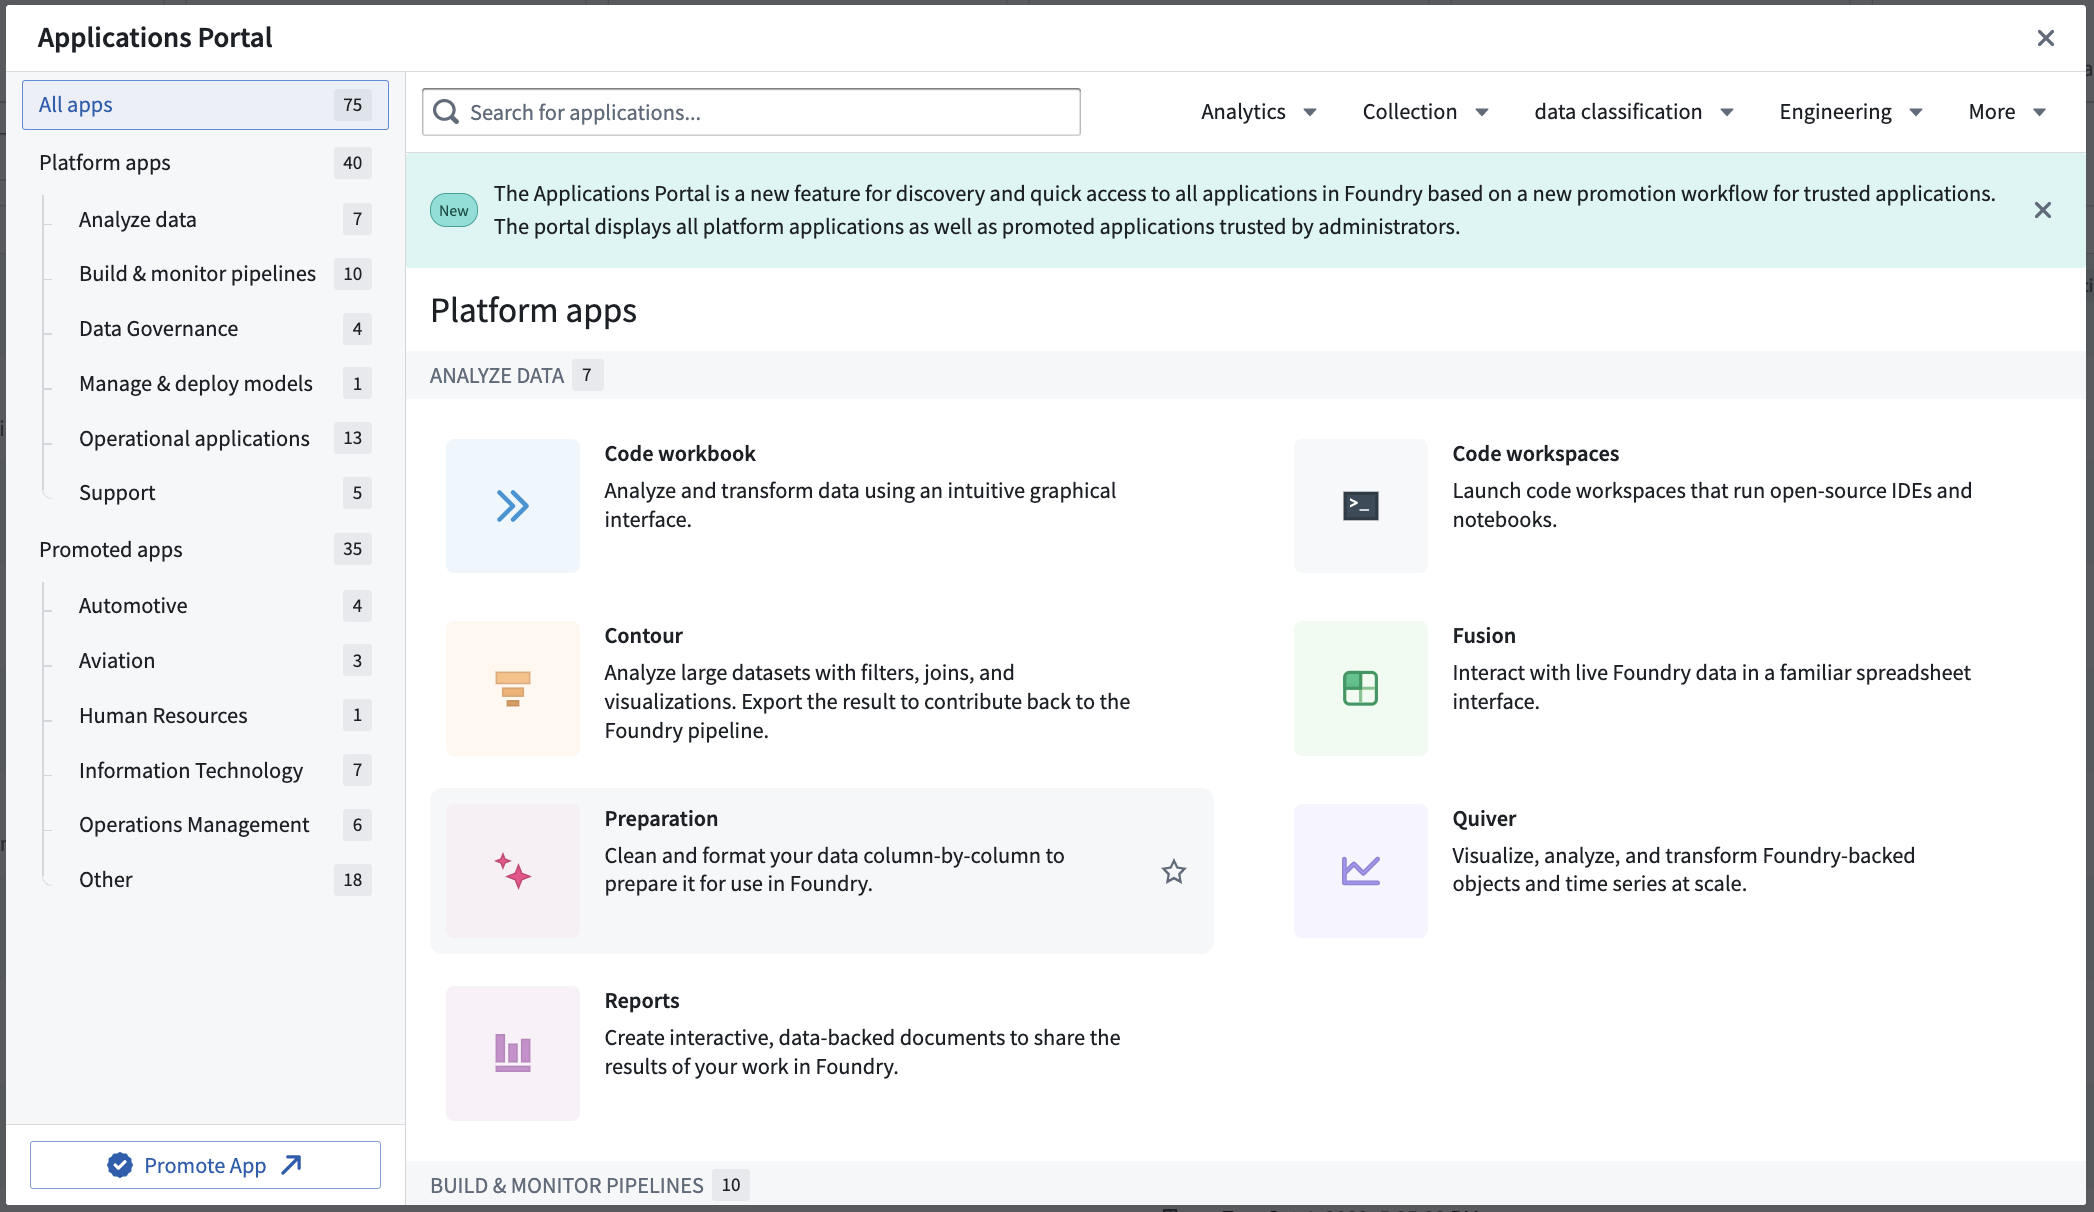Open the Quiver chart icon
The width and height of the screenshot is (2094, 1212).
pos(1361,871)
